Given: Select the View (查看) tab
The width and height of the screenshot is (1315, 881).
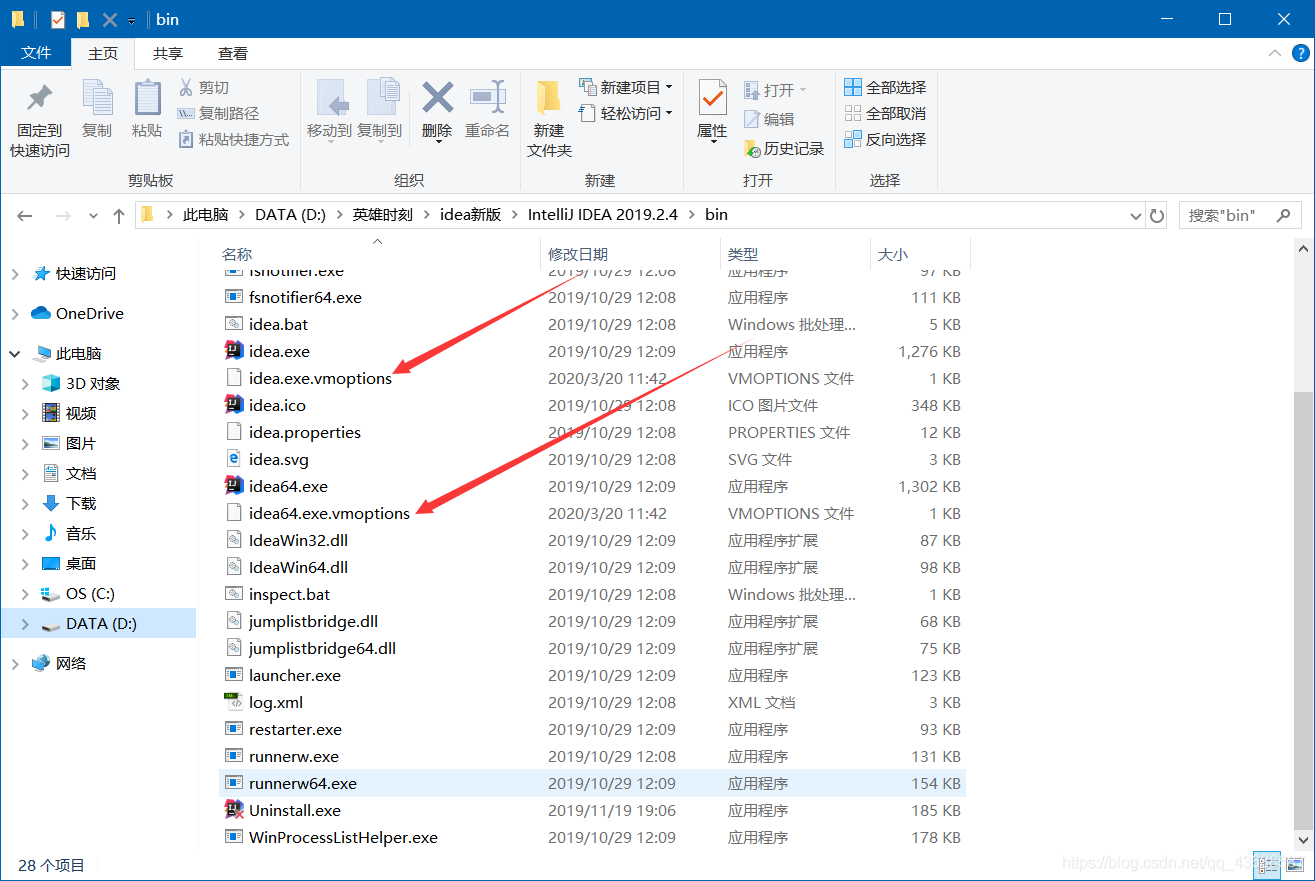Looking at the screenshot, I should tap(233, 53).
